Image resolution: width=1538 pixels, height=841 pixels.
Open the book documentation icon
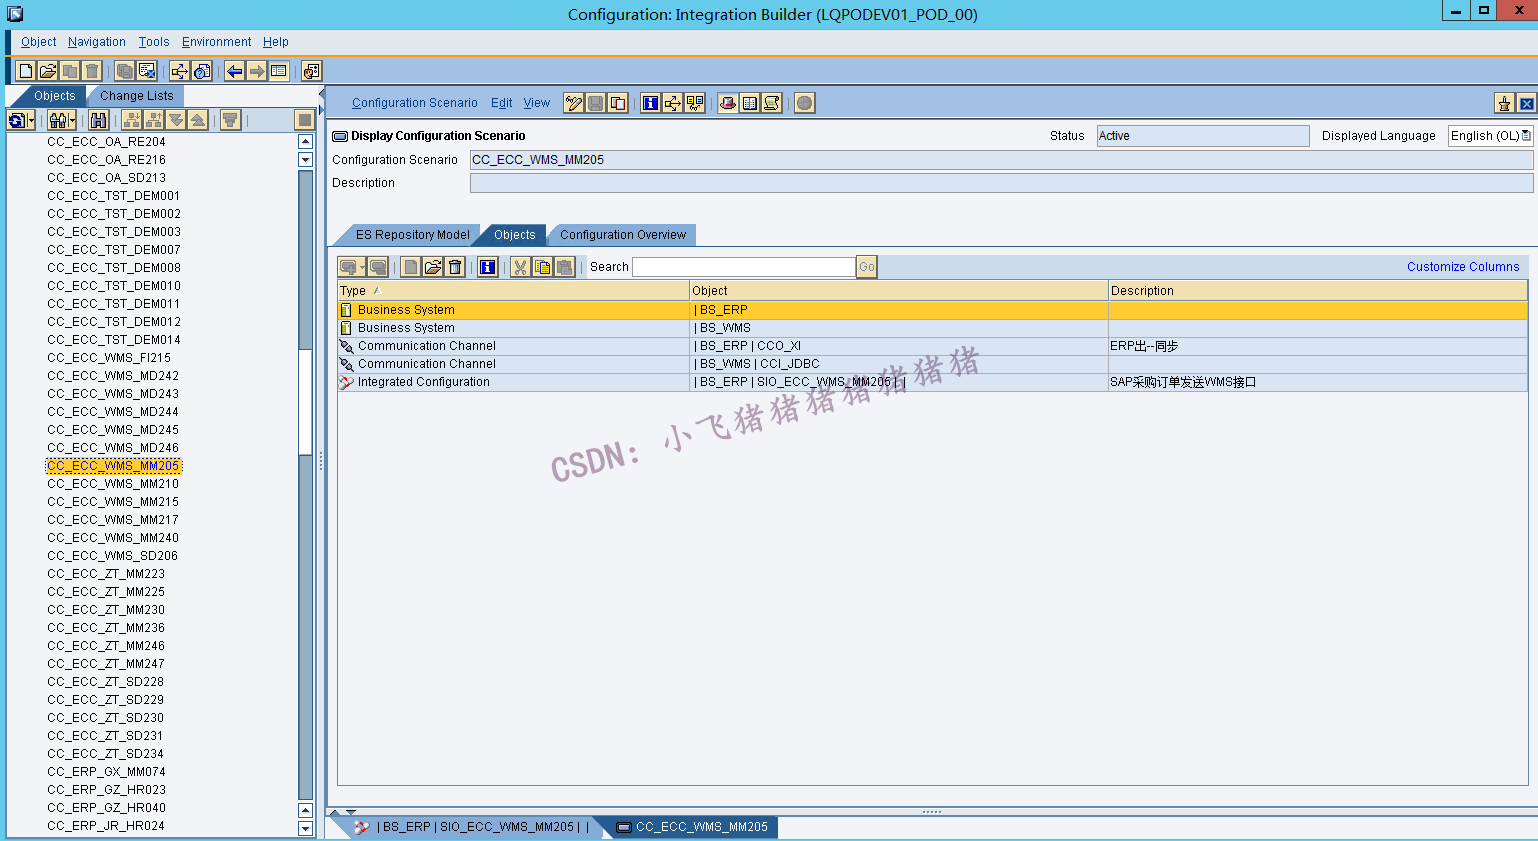click(x=750, y=103)
